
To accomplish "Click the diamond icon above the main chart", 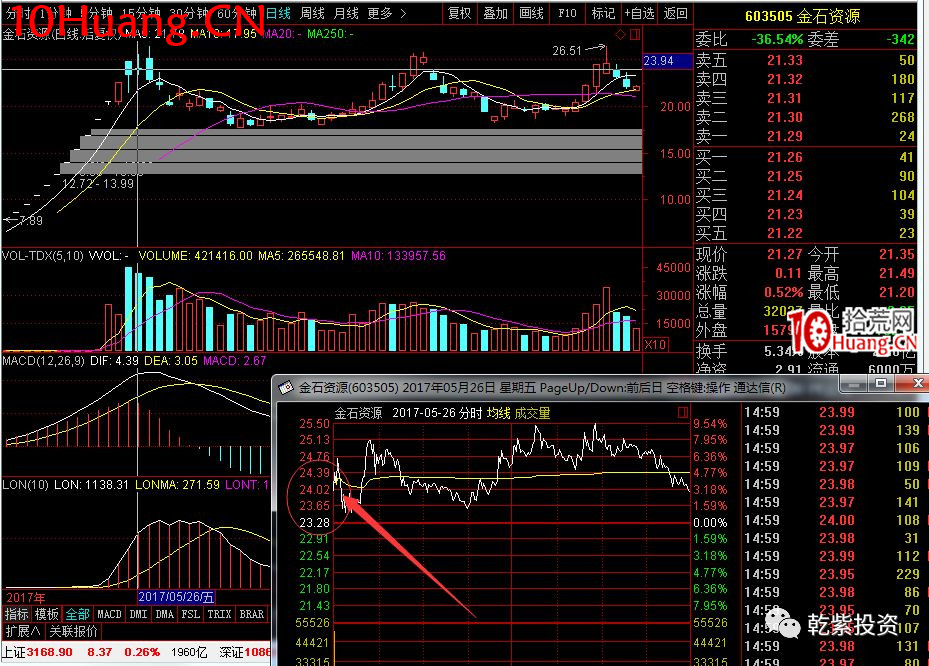I will (620, 34).
